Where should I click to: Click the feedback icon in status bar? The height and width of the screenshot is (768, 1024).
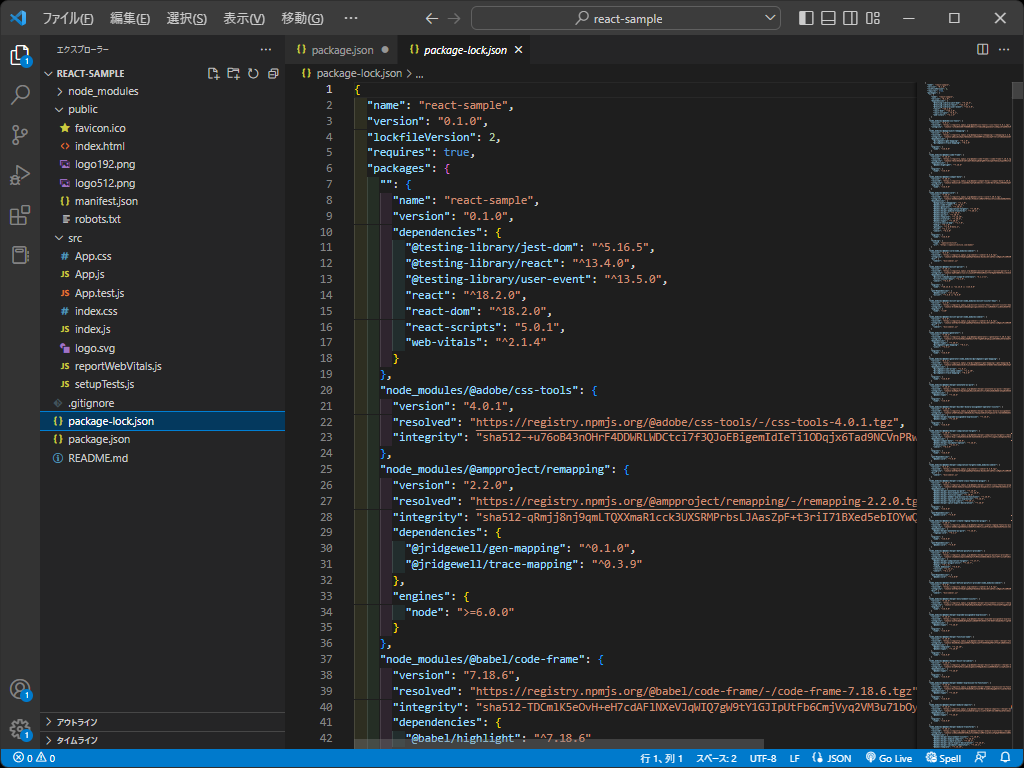pos(980,758)
